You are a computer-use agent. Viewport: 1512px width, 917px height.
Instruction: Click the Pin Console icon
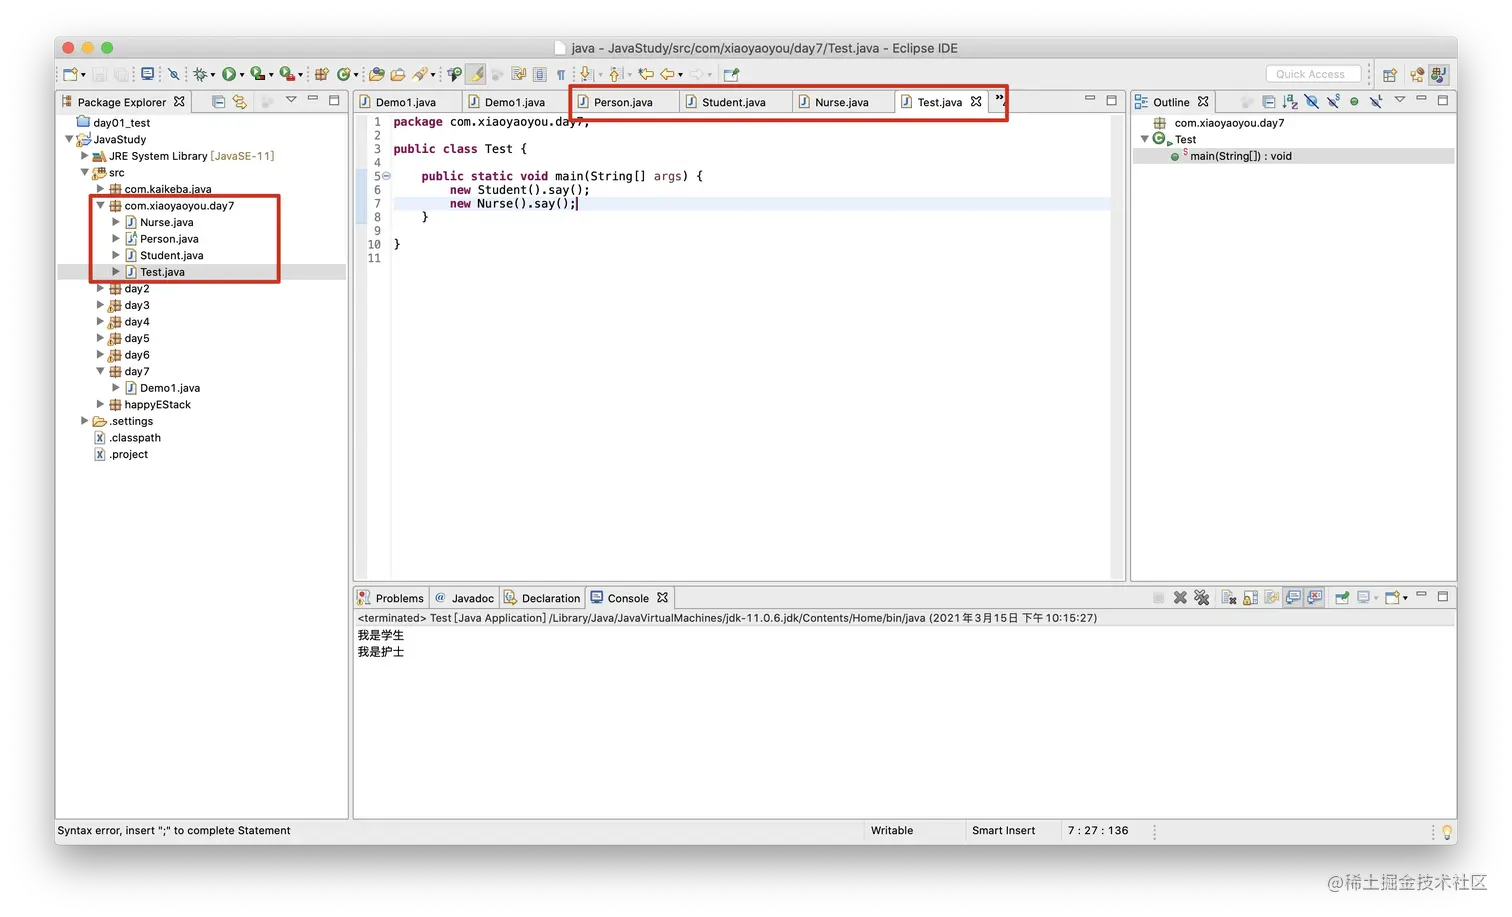pyautogui.click(x=1342, y=598)
